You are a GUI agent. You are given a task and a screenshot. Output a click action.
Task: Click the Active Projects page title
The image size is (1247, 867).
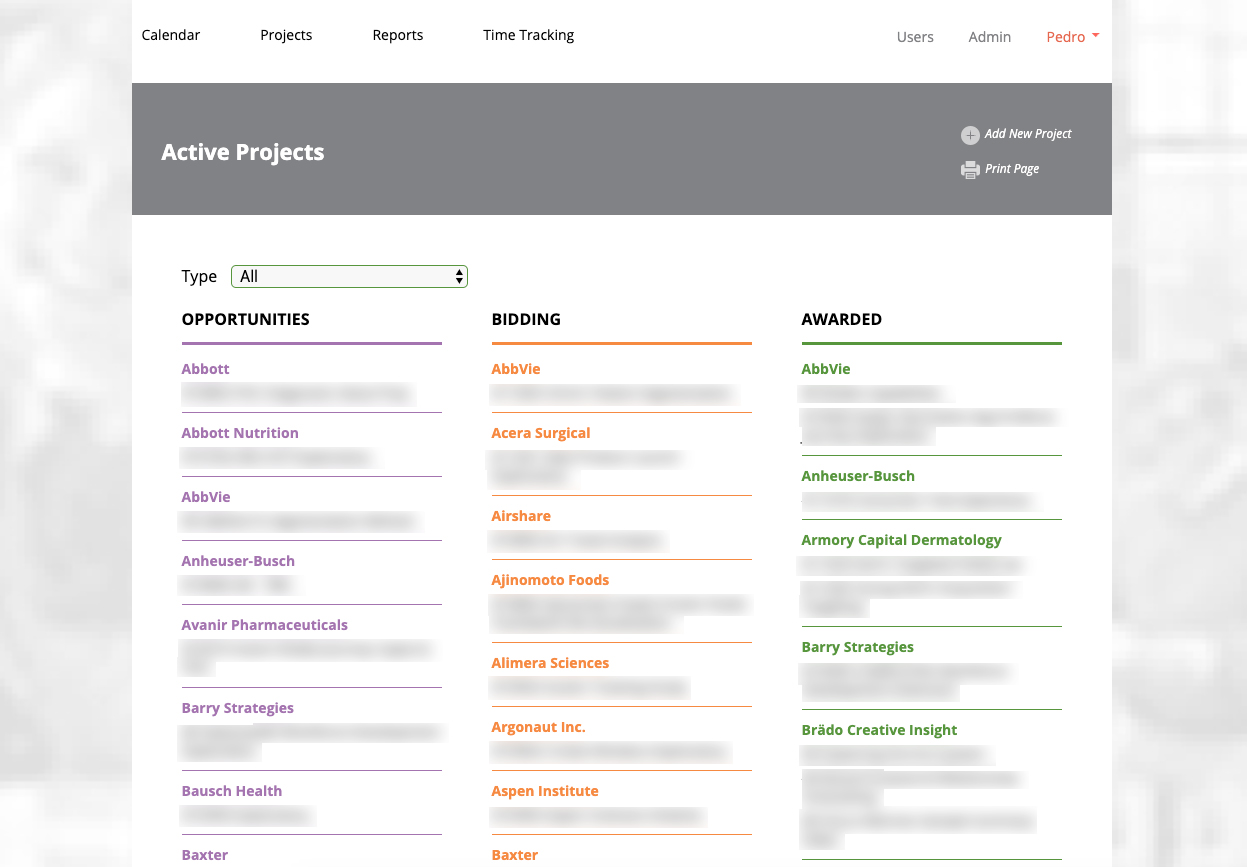coord(243,152)
